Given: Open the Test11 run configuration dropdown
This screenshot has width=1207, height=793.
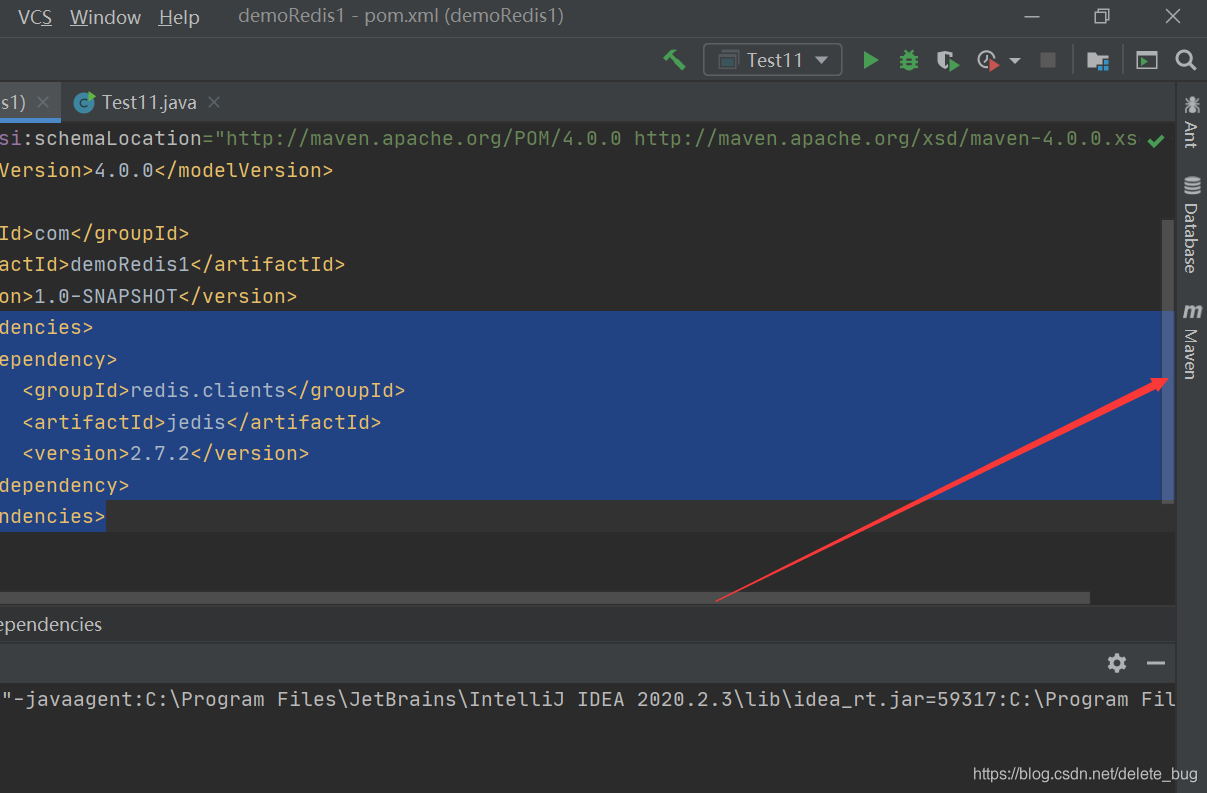Looking at the screenshot, I should [773, 60].
